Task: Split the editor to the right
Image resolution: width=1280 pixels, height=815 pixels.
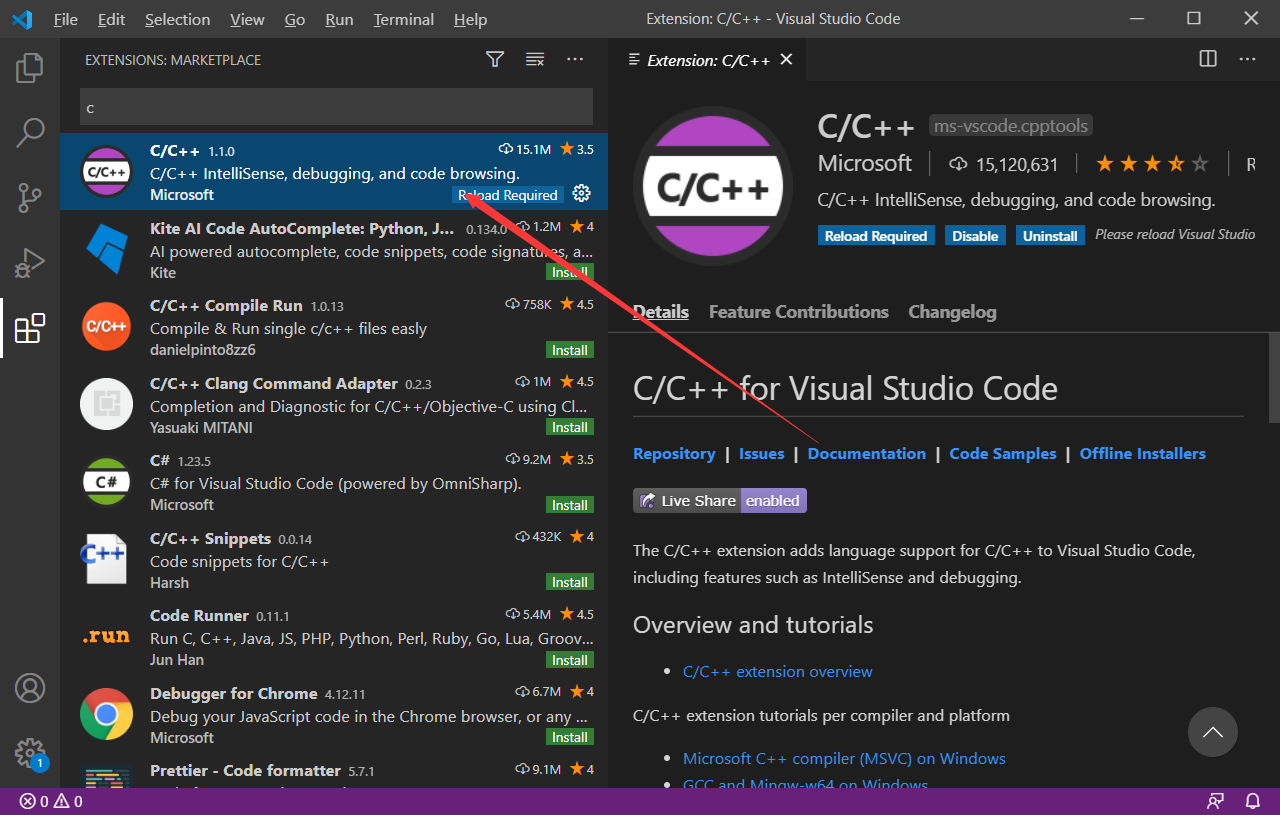Action: click(1208, 60)
